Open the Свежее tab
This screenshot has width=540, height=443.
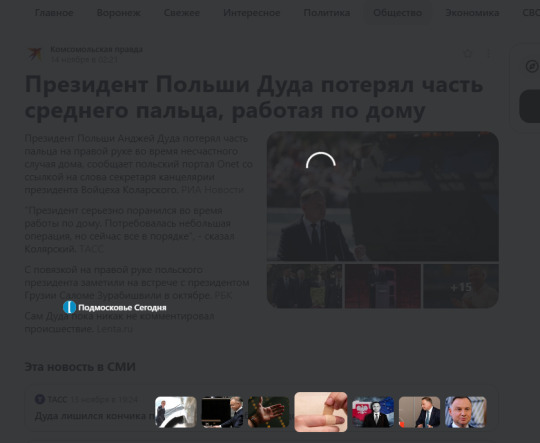coord(181,13)
